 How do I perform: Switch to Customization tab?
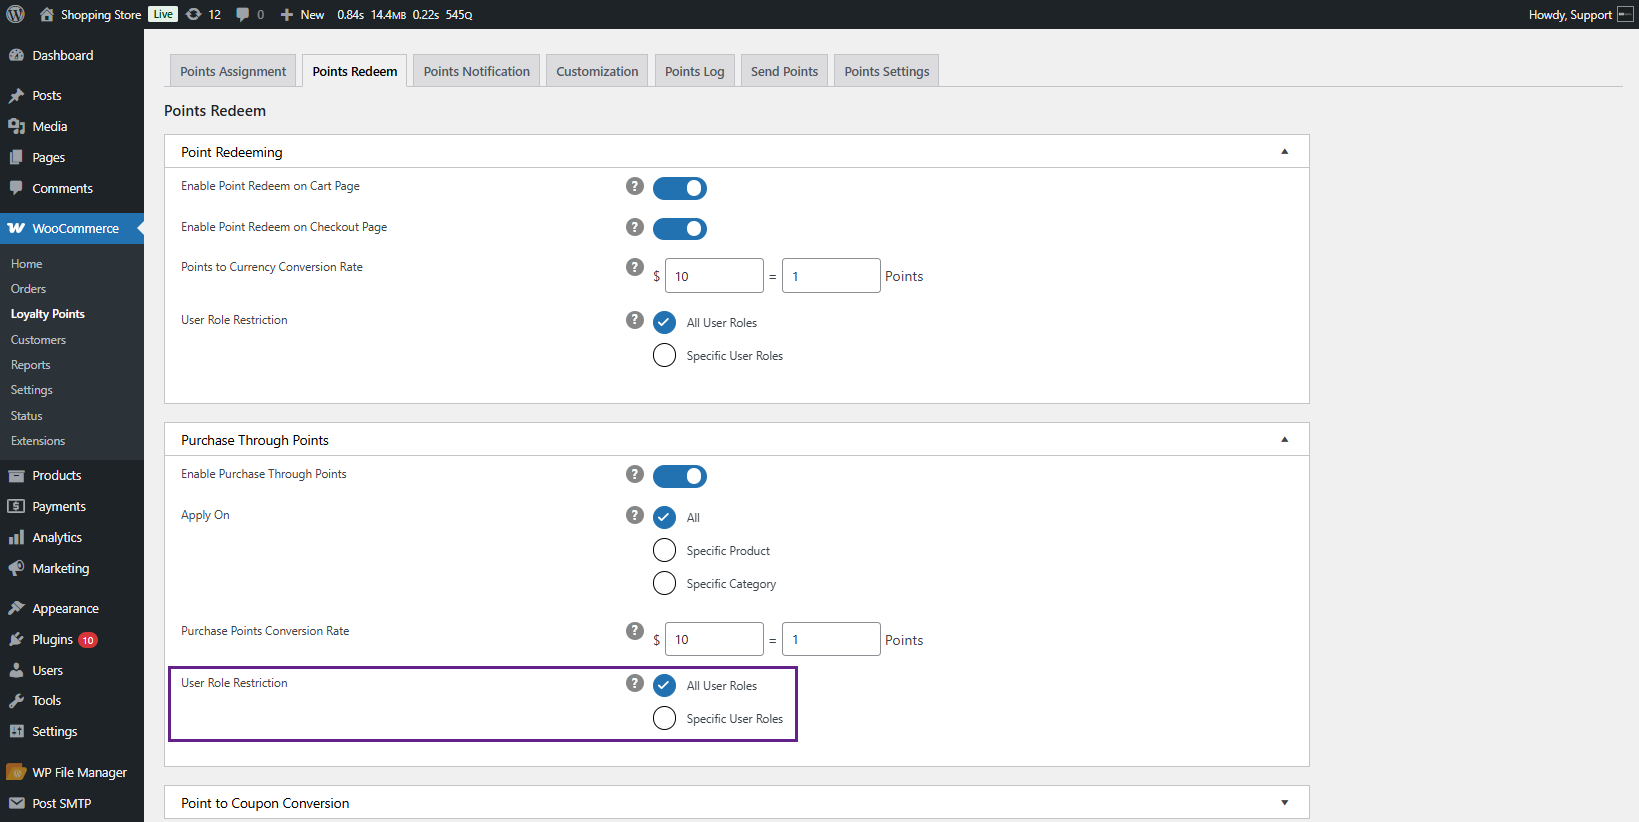pyautogui.click(x=597, y=71)
